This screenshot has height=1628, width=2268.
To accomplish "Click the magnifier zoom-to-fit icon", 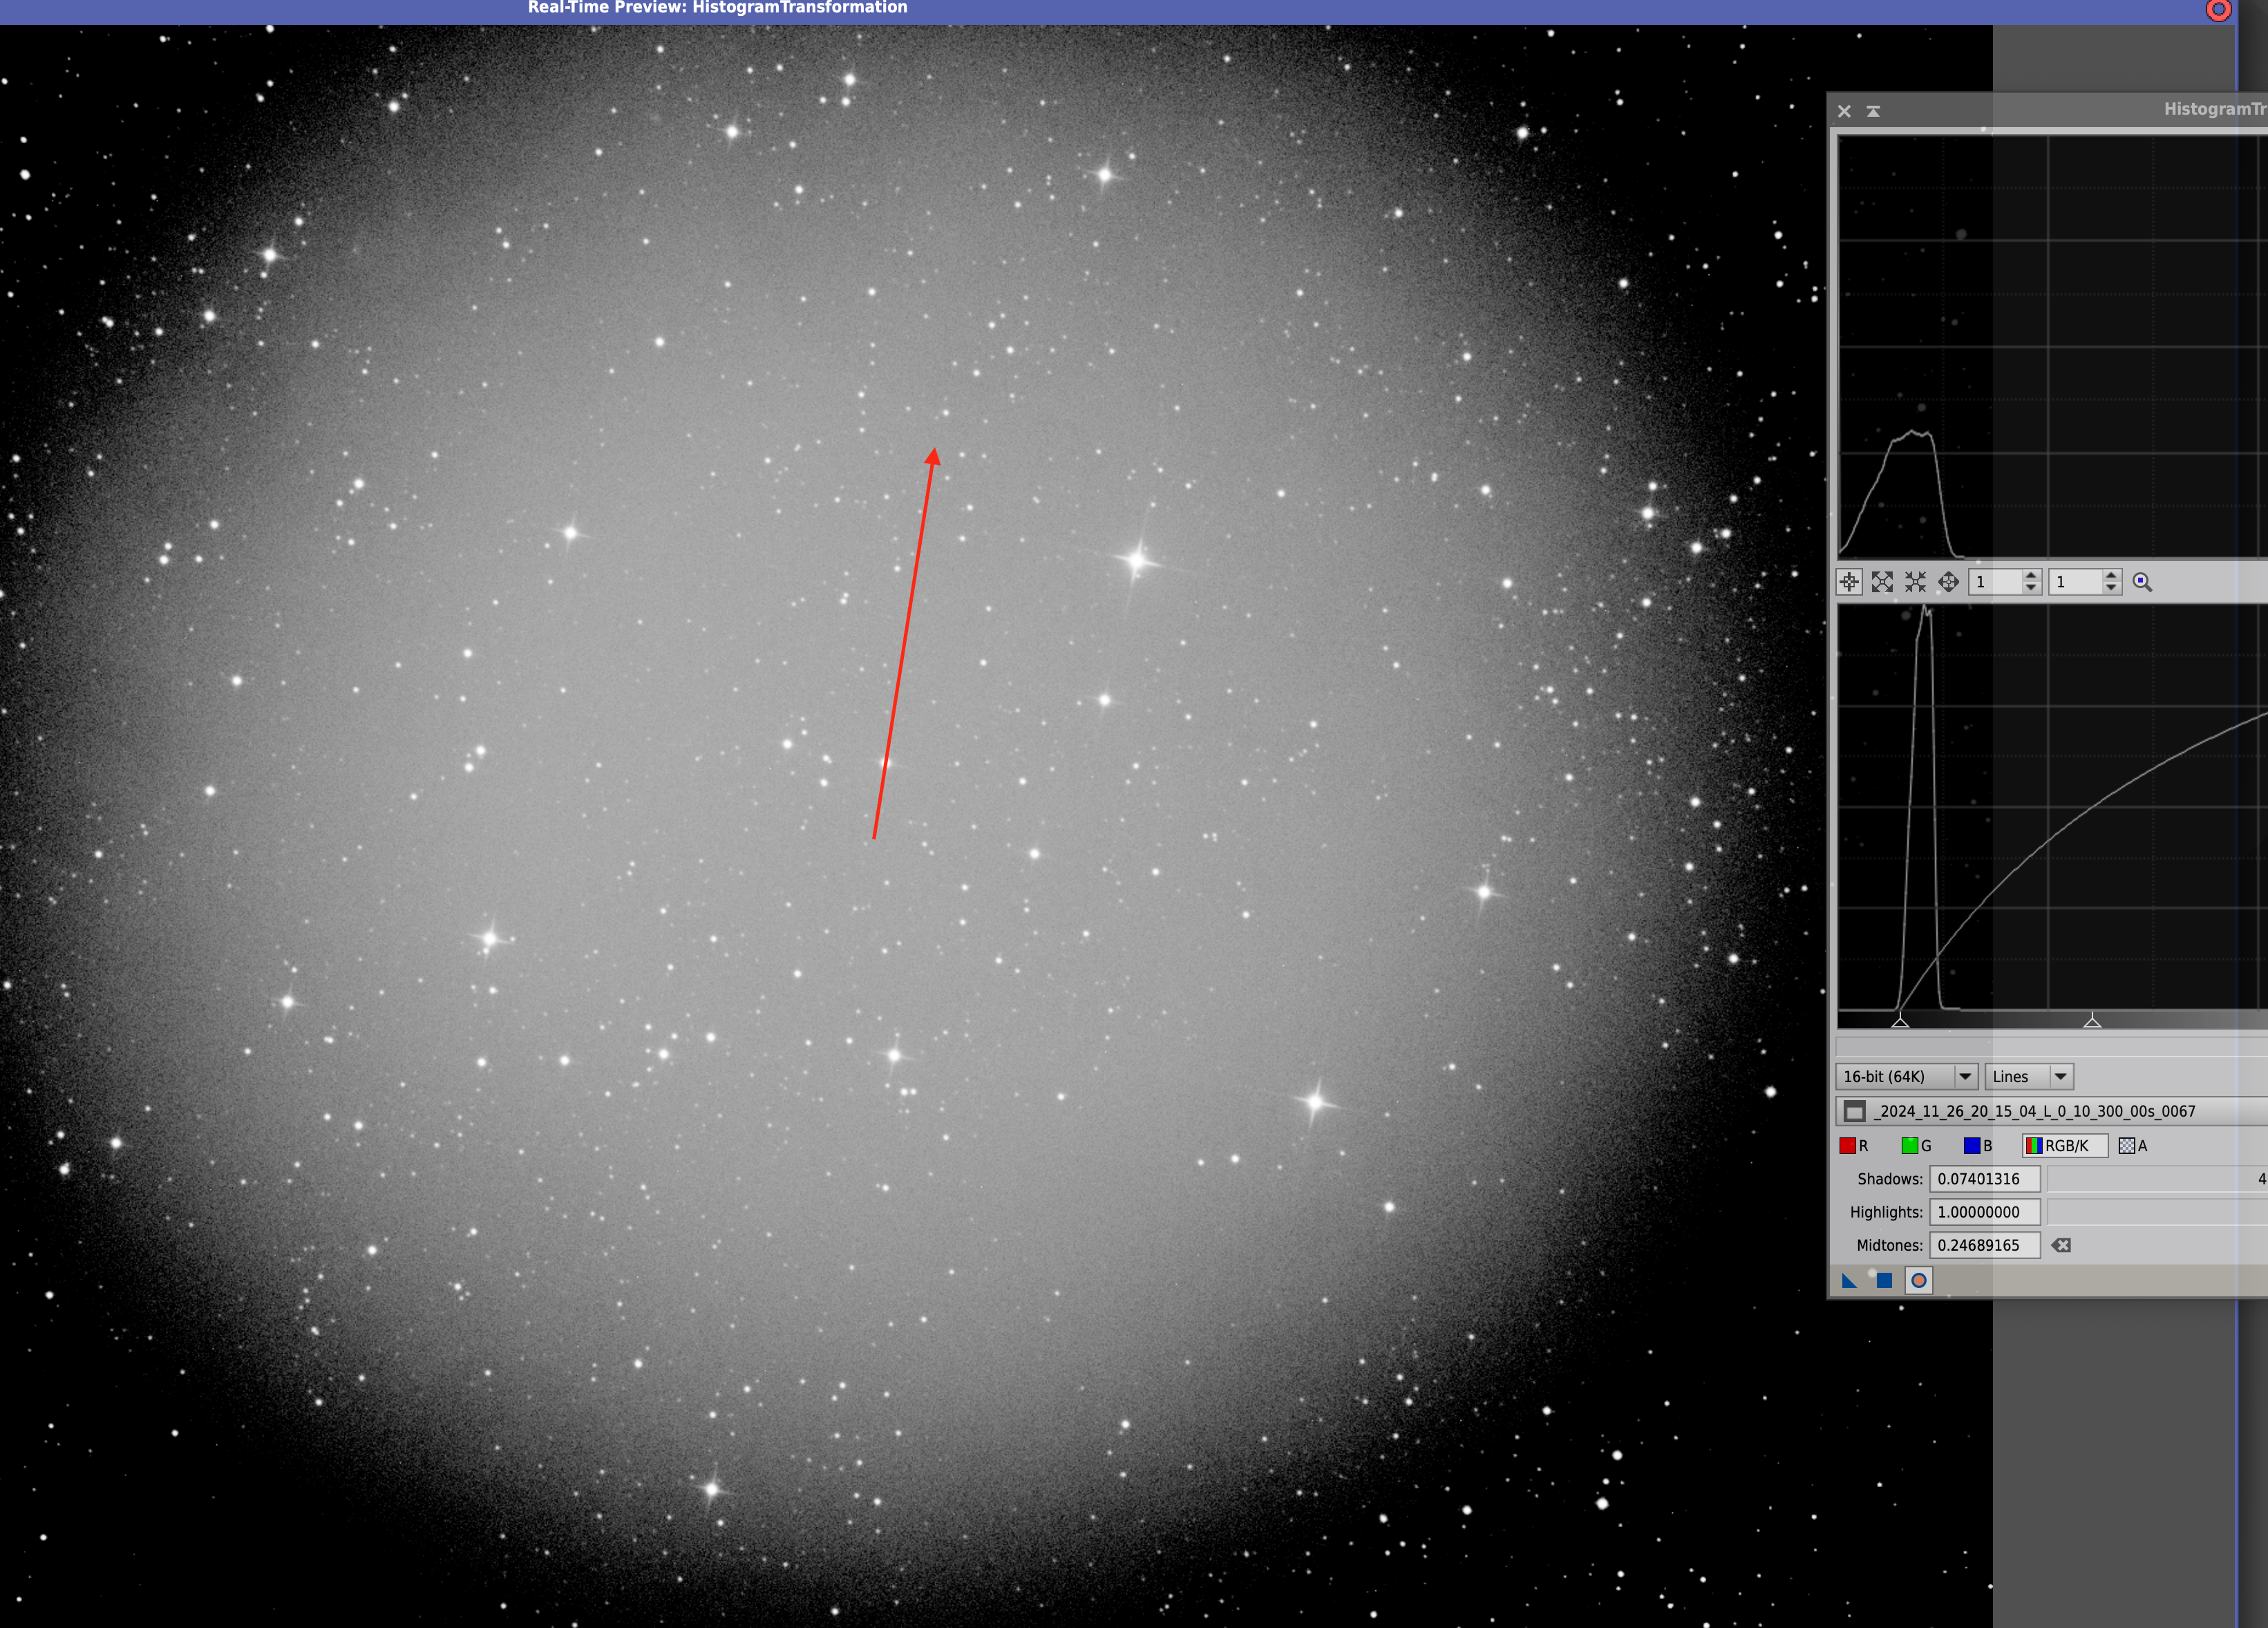I will 2142,582.
